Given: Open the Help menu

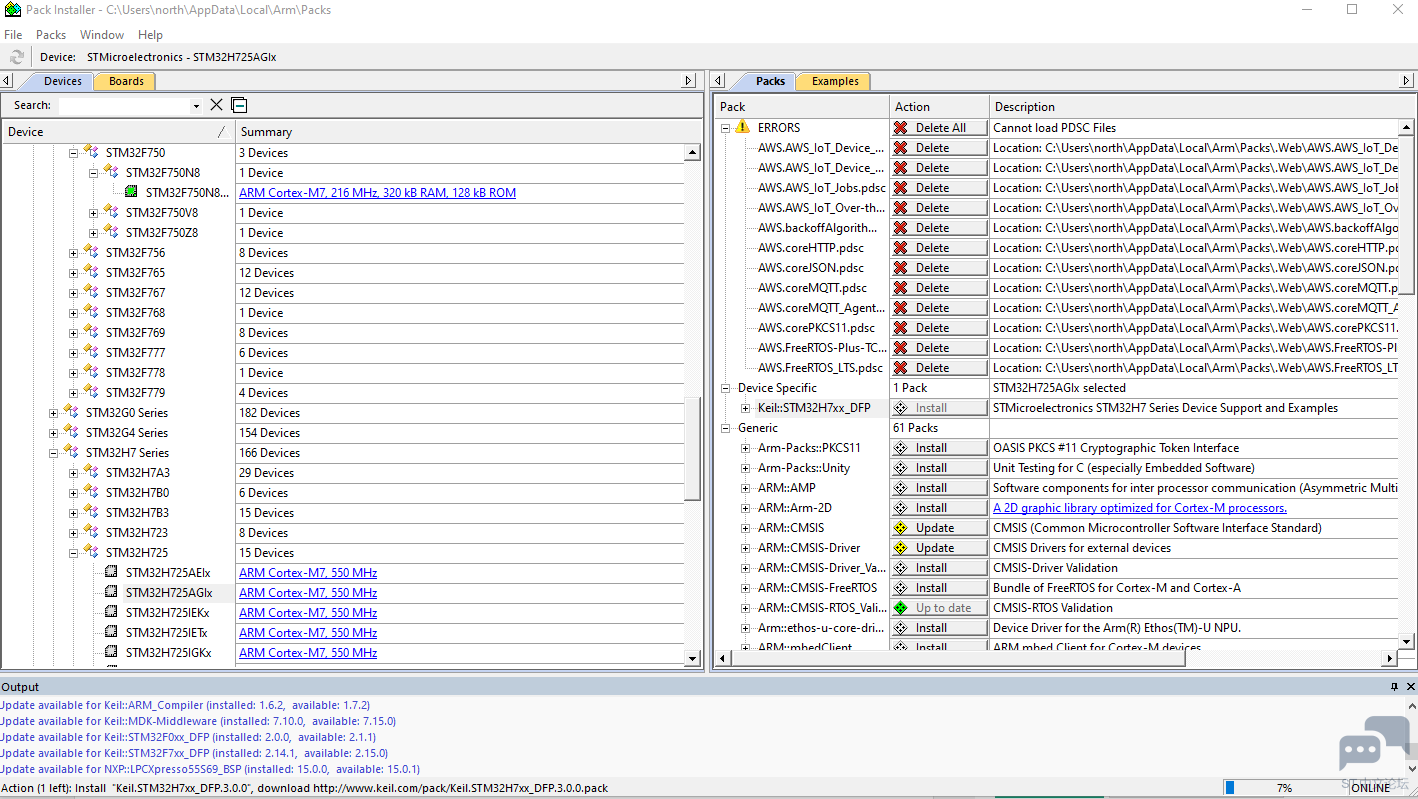Looking at the screenshot, I should (150, 34).
